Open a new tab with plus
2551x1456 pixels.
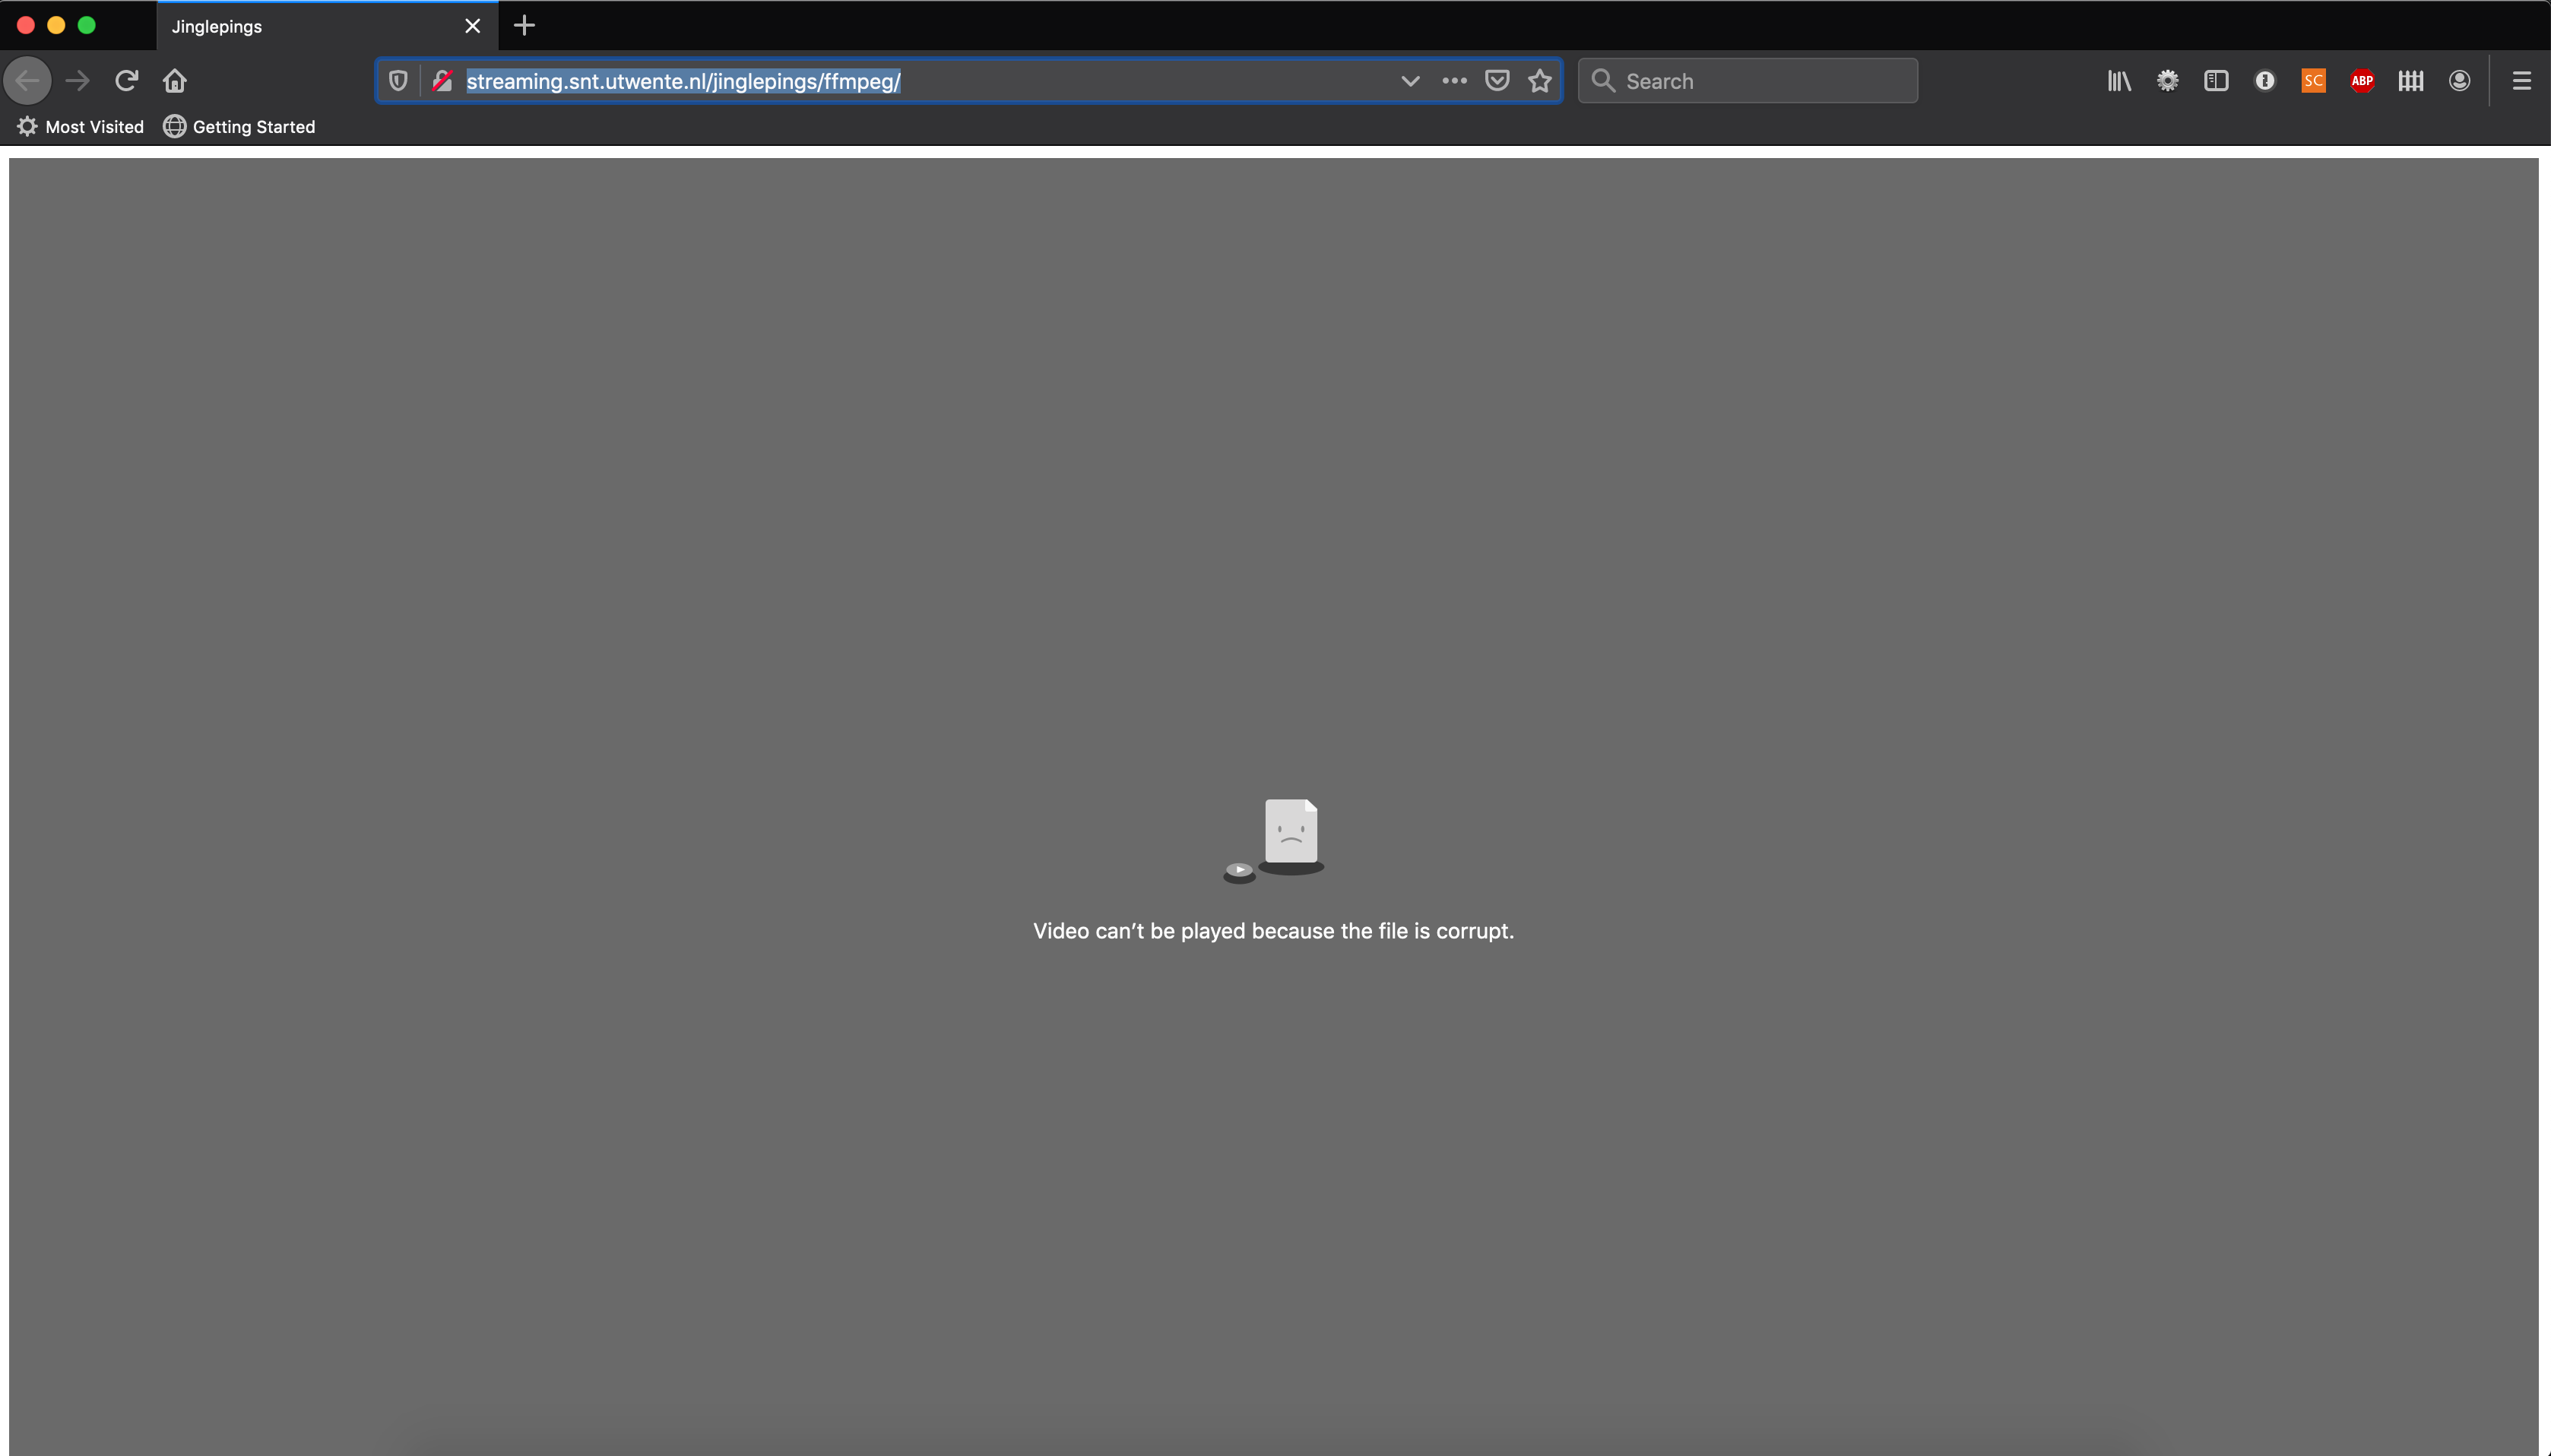click(x=524, y=26)
